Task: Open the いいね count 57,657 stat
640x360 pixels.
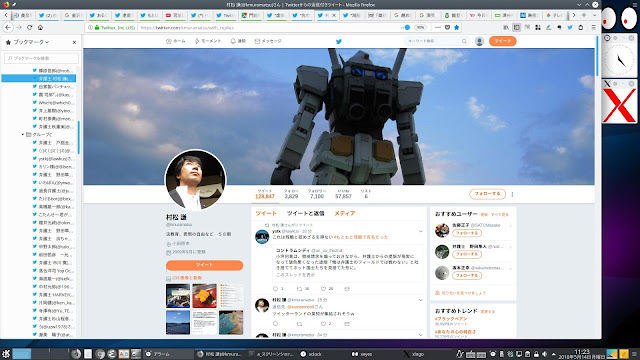Action: (x=343, y=194)
